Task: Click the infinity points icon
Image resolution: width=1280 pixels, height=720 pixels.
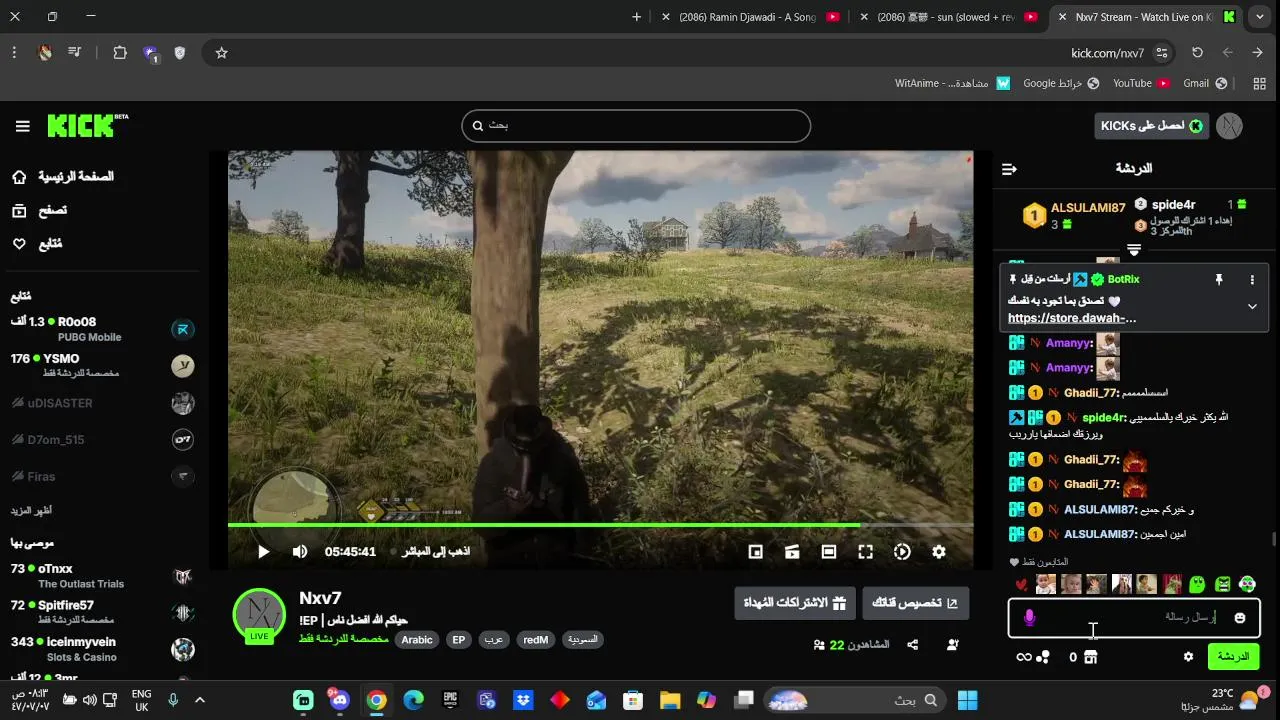Action: pyautogui.click(x=1023, y=657)
